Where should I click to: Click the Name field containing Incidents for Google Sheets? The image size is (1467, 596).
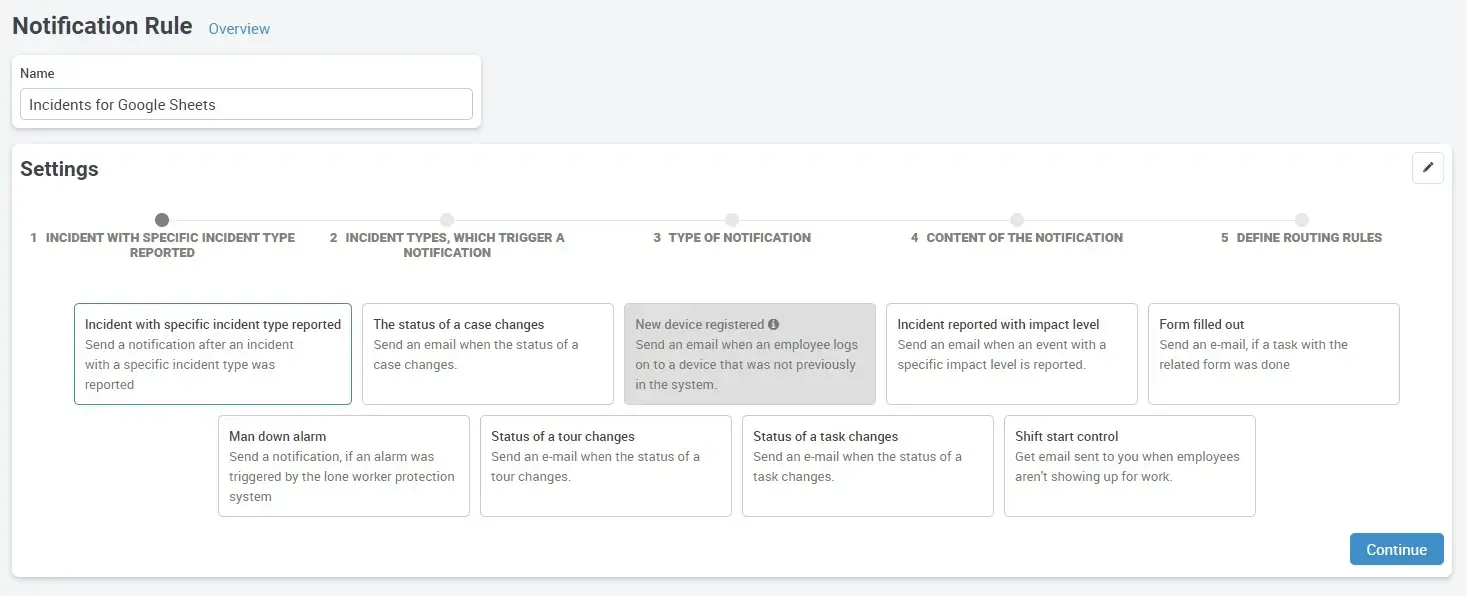click(245, 104)
